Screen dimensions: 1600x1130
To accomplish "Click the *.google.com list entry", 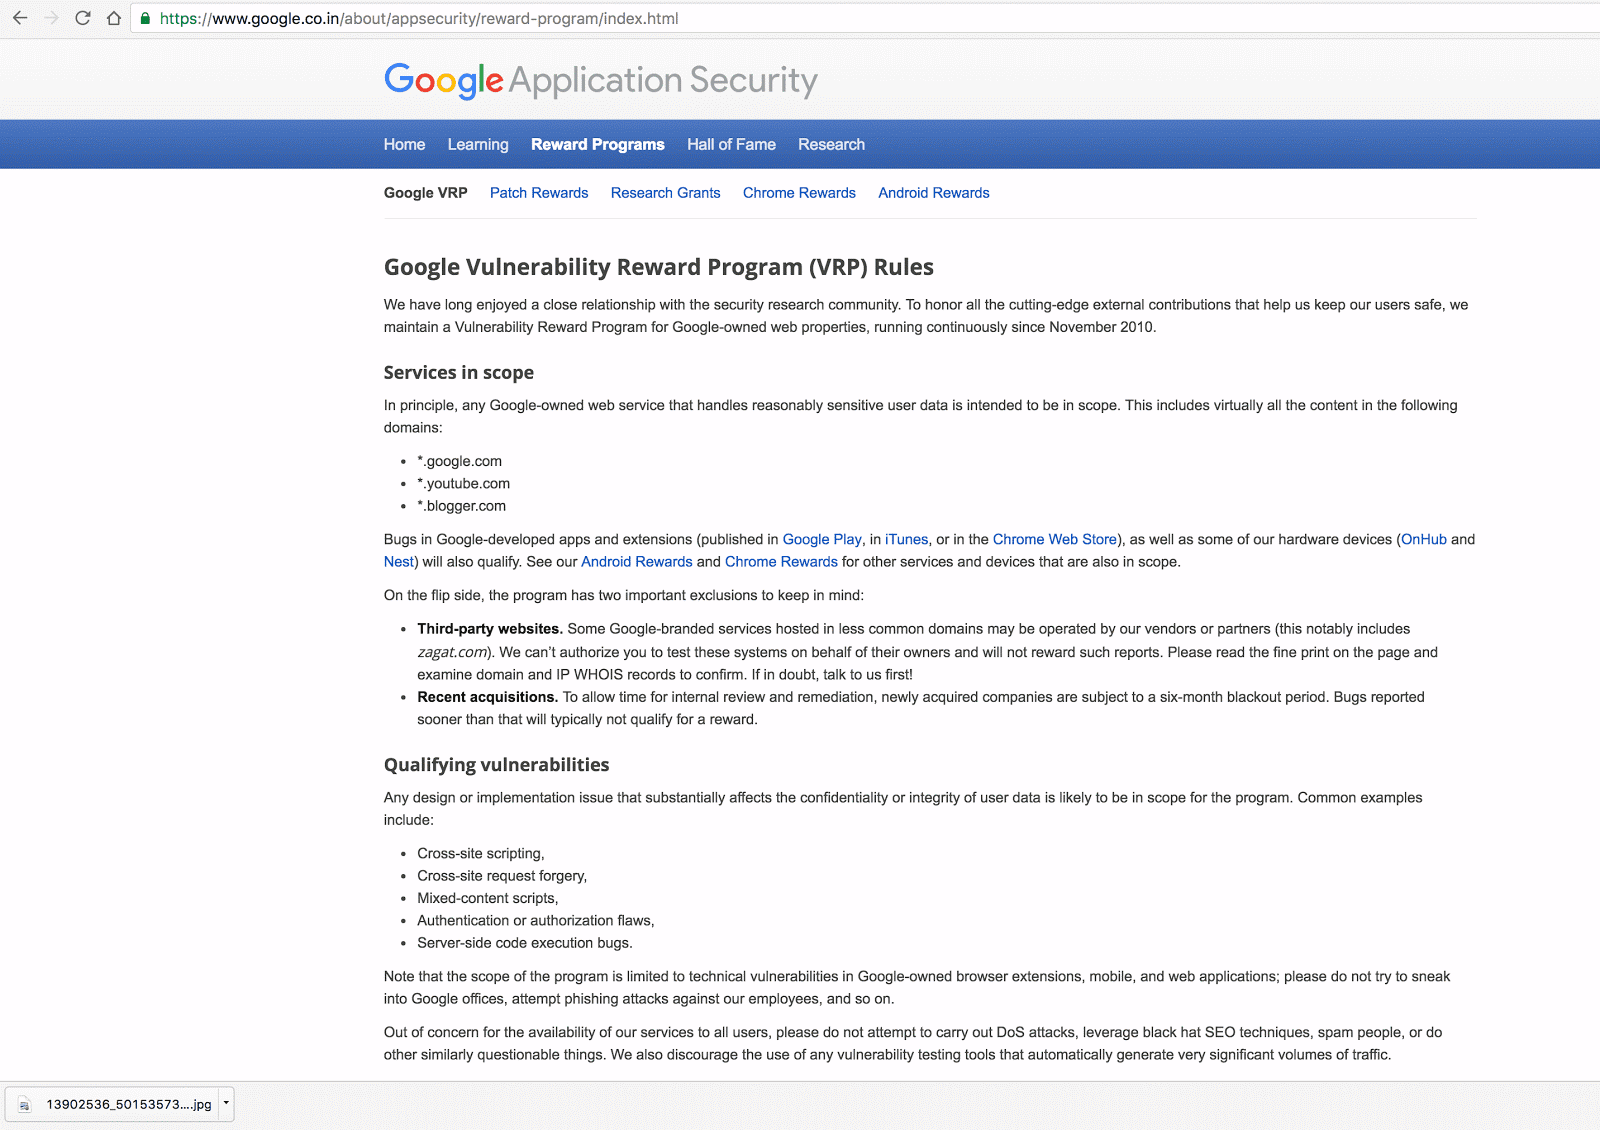I will (460, 461).
